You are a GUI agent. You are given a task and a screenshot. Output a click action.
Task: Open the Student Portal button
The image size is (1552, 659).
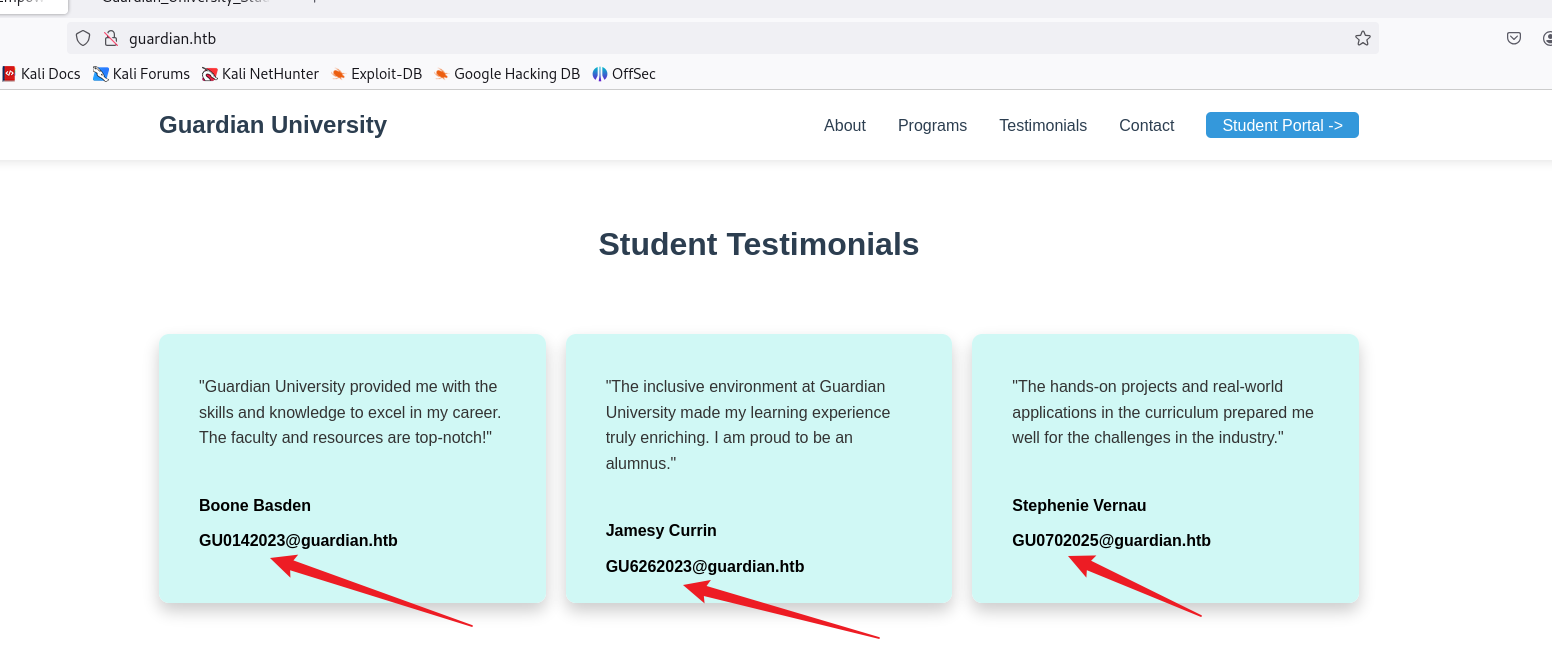(1282, 125)
